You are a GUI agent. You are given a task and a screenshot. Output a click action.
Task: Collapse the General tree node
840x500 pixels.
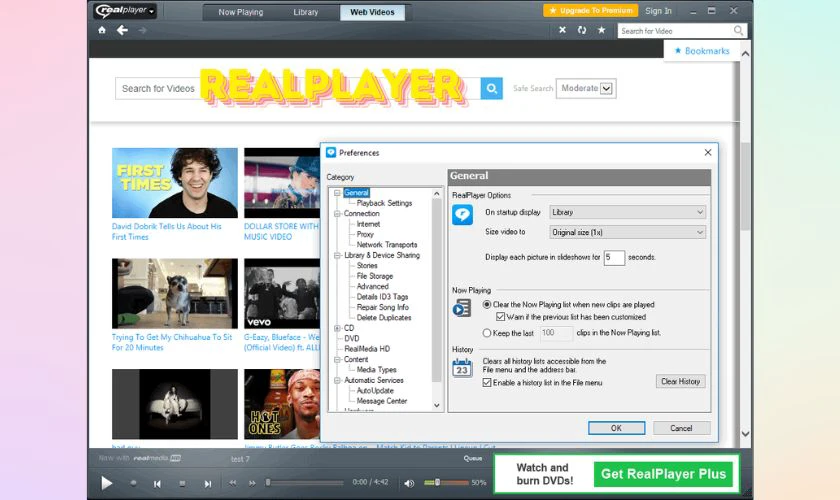coord(337,193)
